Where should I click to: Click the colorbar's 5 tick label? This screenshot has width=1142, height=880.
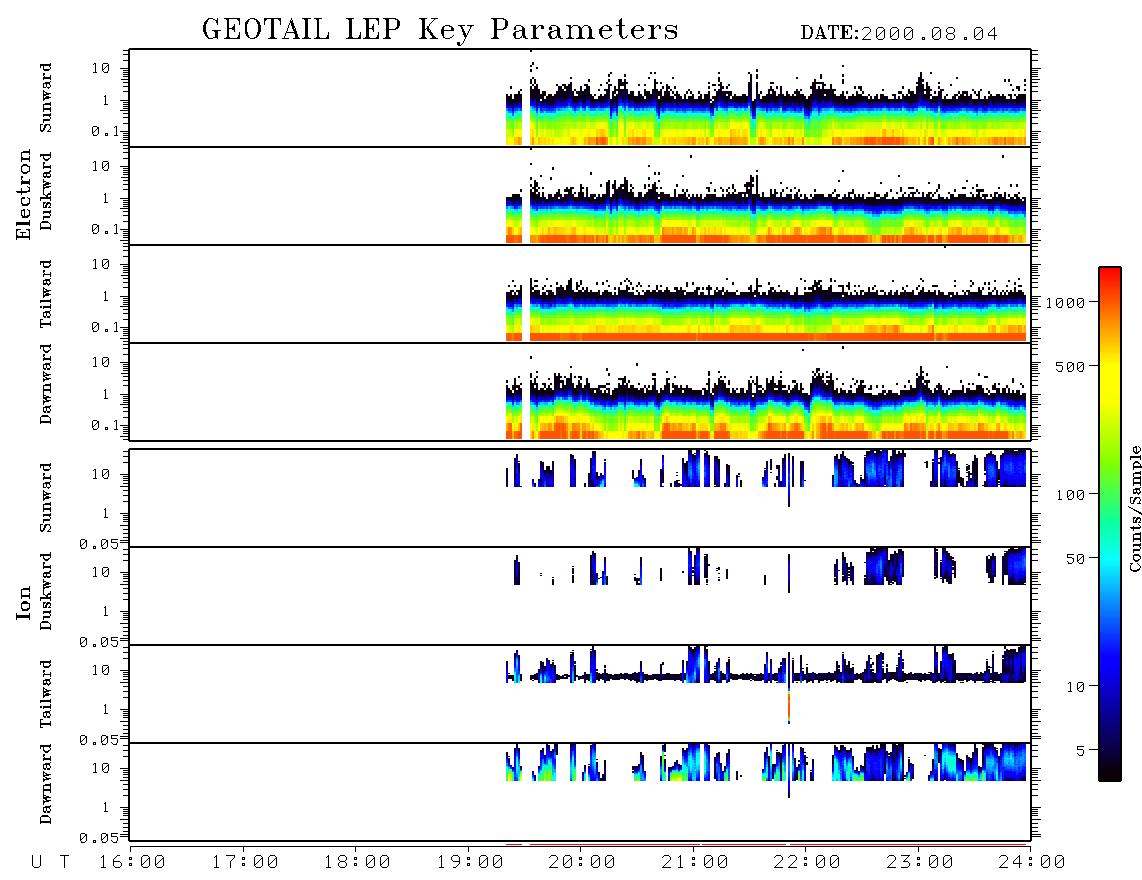pos(1080,750)
